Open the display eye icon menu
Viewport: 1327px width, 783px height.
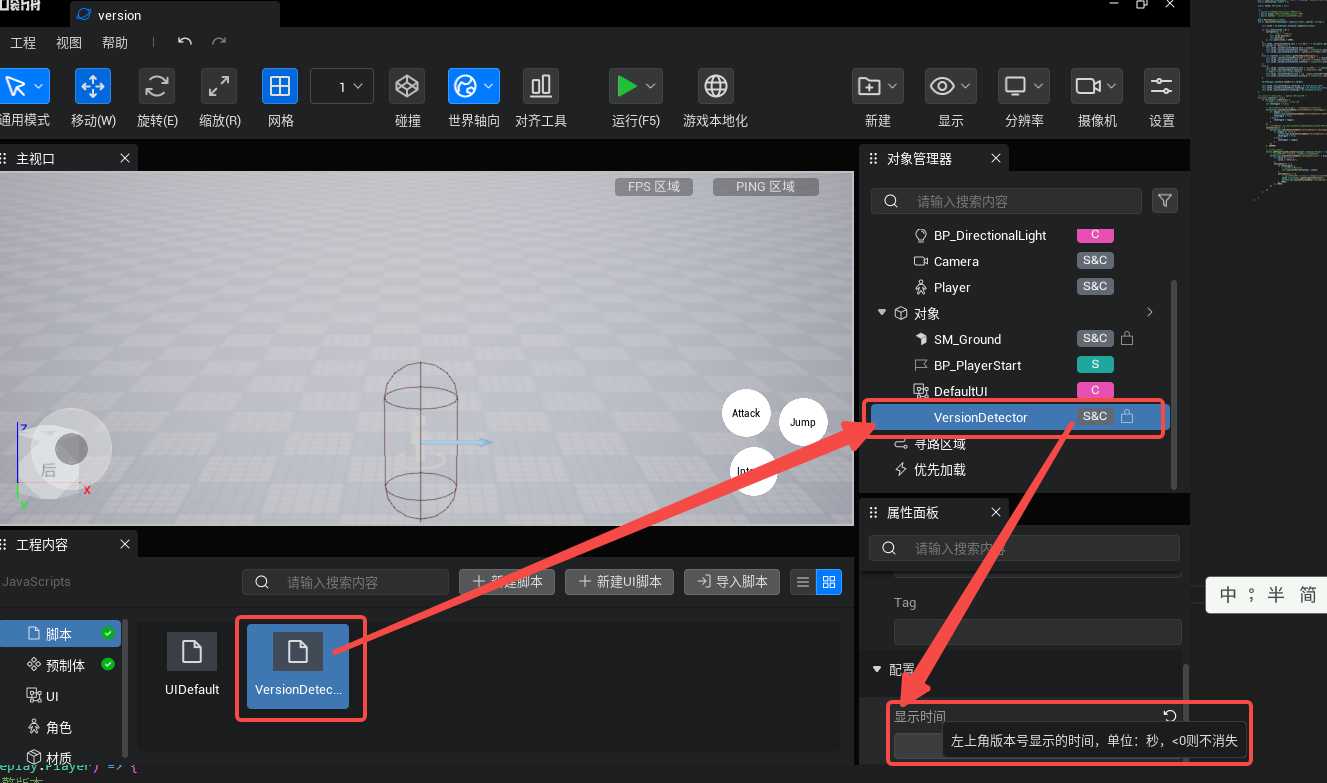click(x=942, y=87)
